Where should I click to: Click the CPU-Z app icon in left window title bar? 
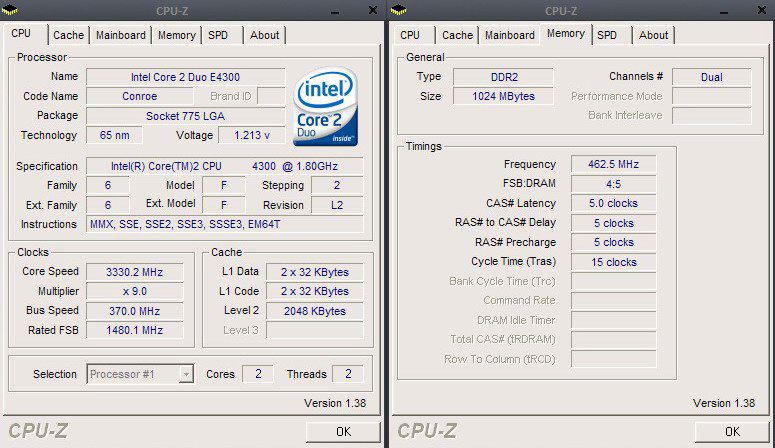click(9, 10)
